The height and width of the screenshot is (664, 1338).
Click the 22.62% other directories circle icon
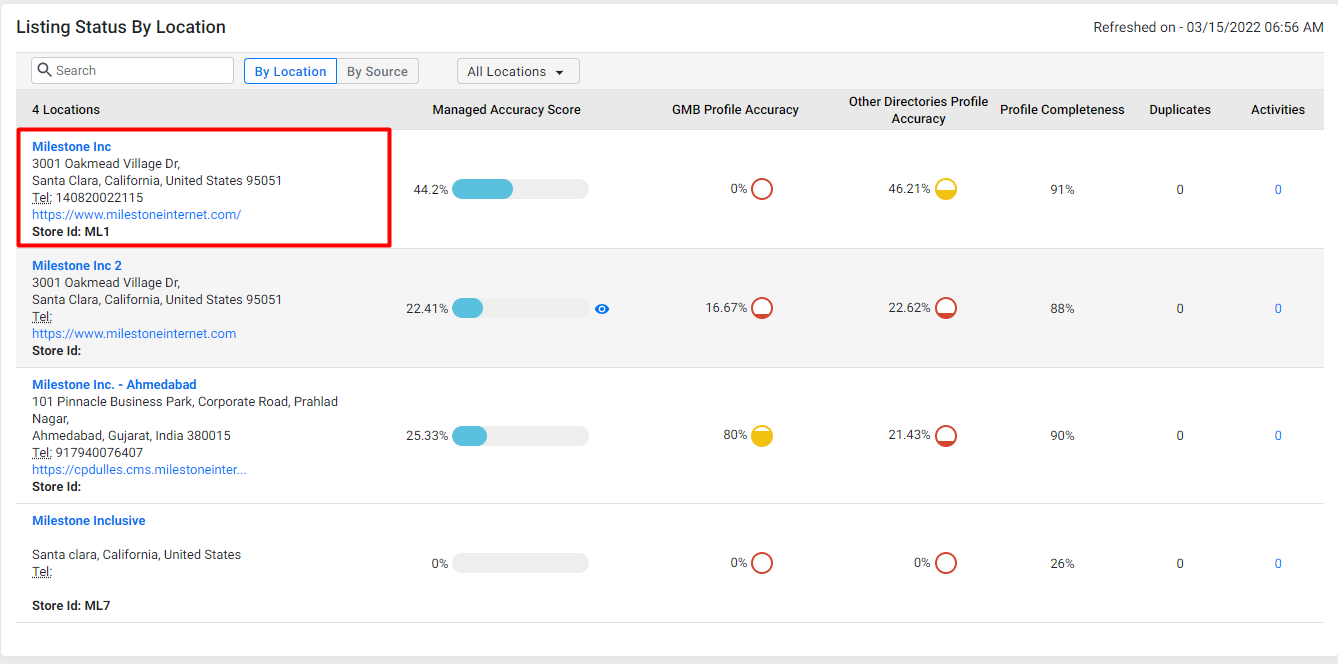[x=946, y=308]
